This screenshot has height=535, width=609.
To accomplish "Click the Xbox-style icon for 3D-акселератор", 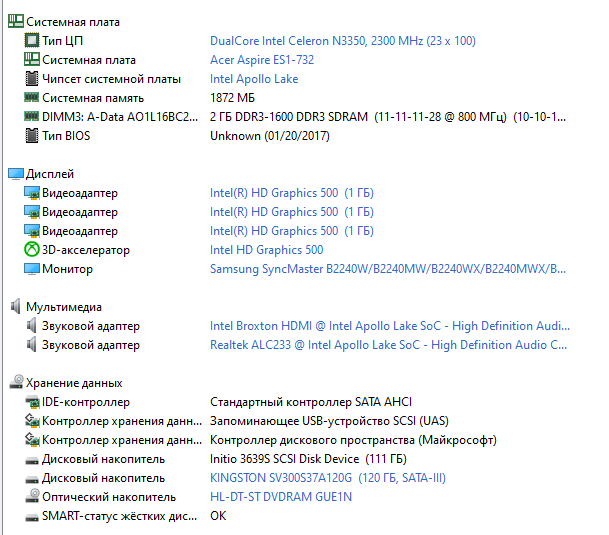I will (x=32, y=249).
